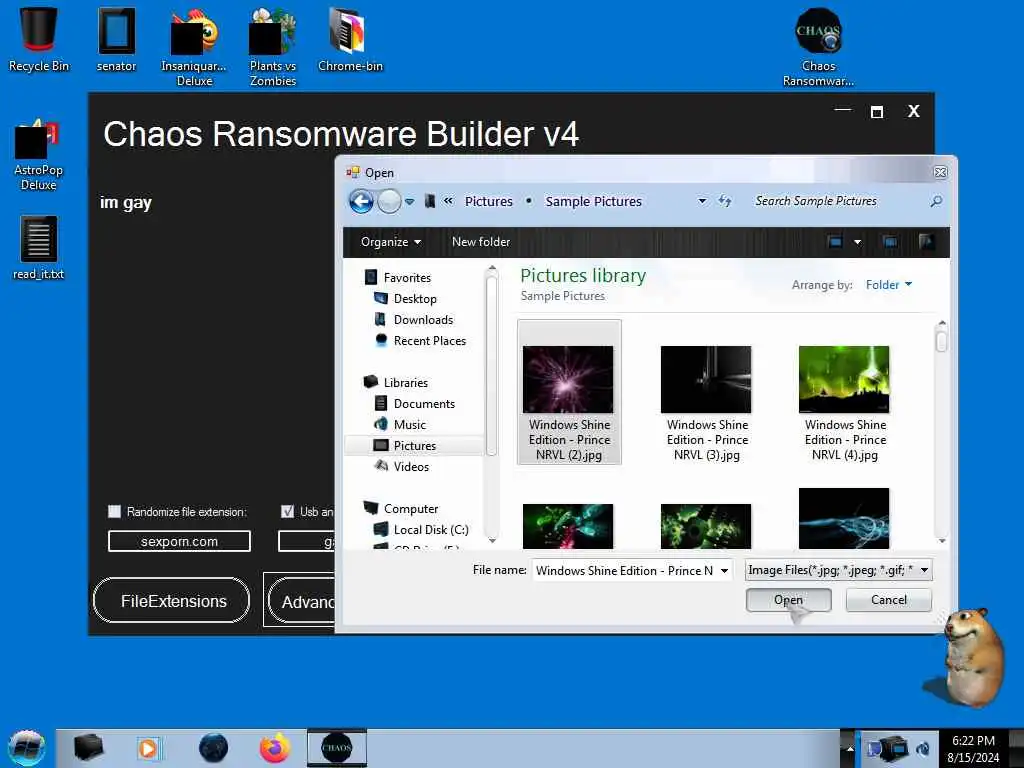Expand the address bar history dropdown
The height and width of the screenshot is (768, 1024).
pos(702,201)
